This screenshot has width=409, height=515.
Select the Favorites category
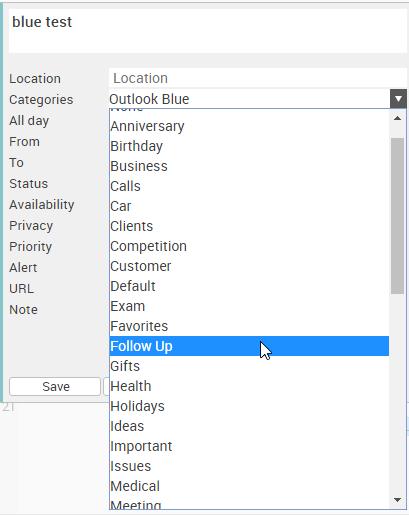(x=249, y=326)
